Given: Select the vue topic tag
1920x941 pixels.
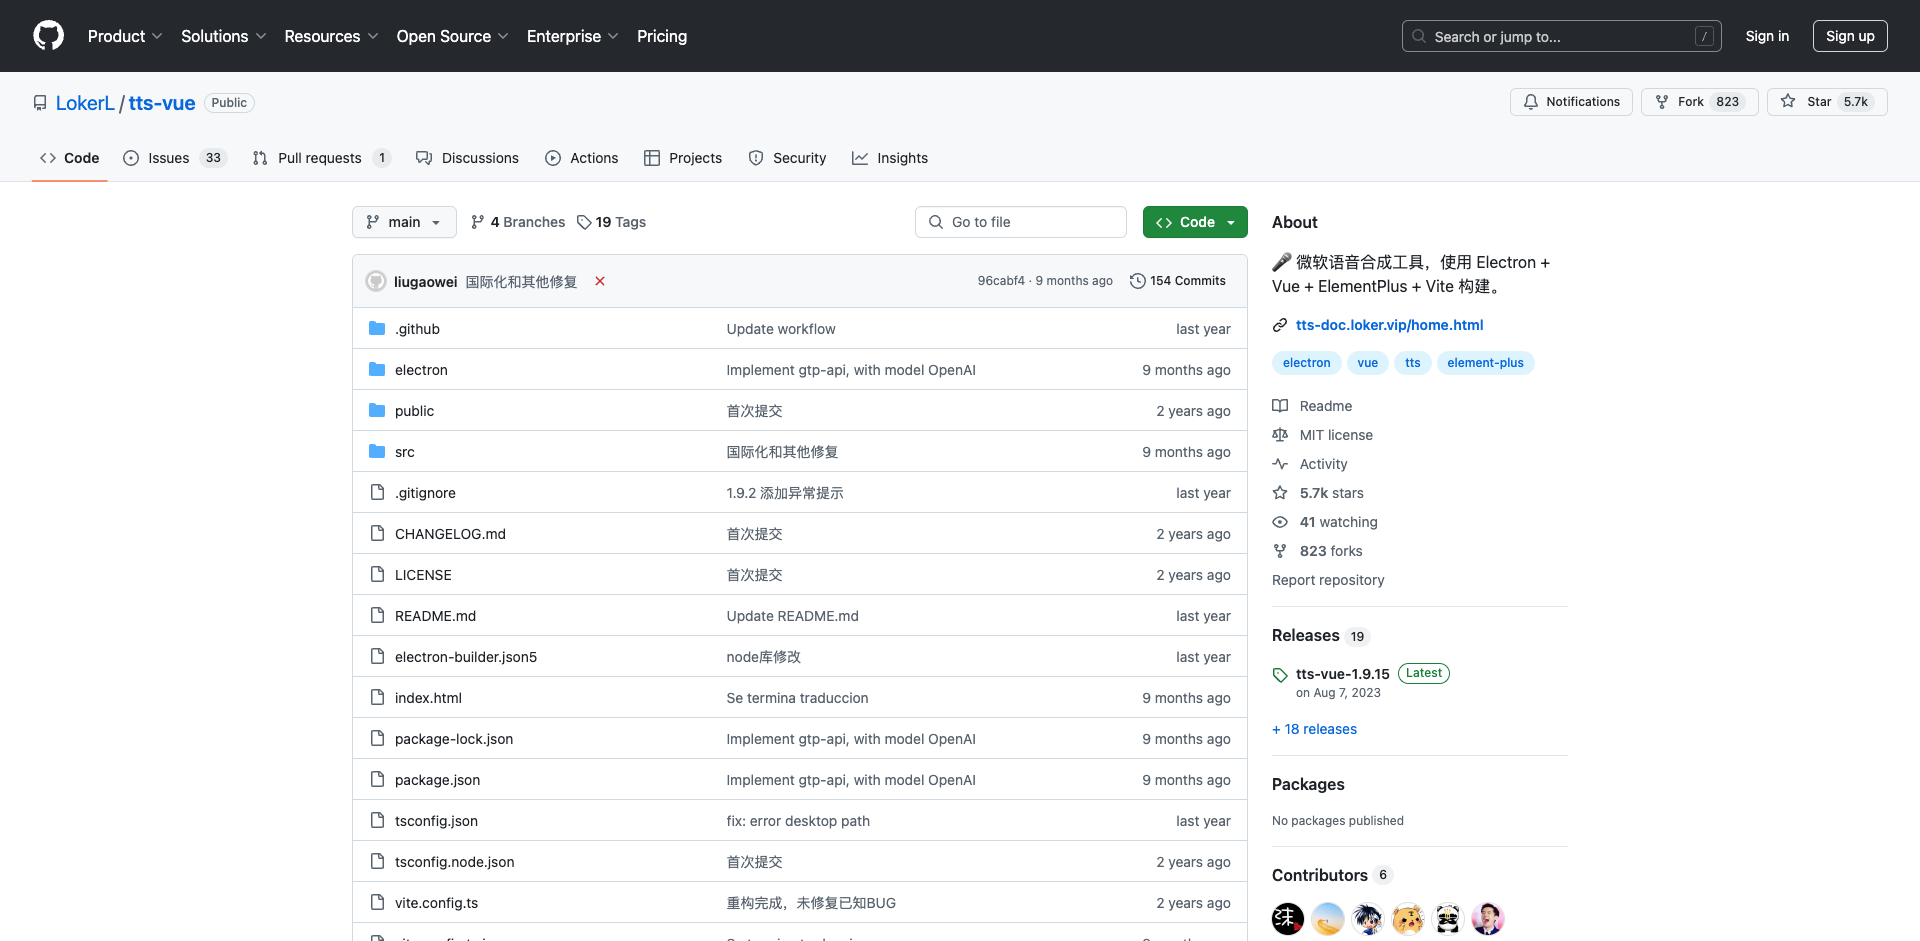Looking at the screenshot, I should [1367, 363].
